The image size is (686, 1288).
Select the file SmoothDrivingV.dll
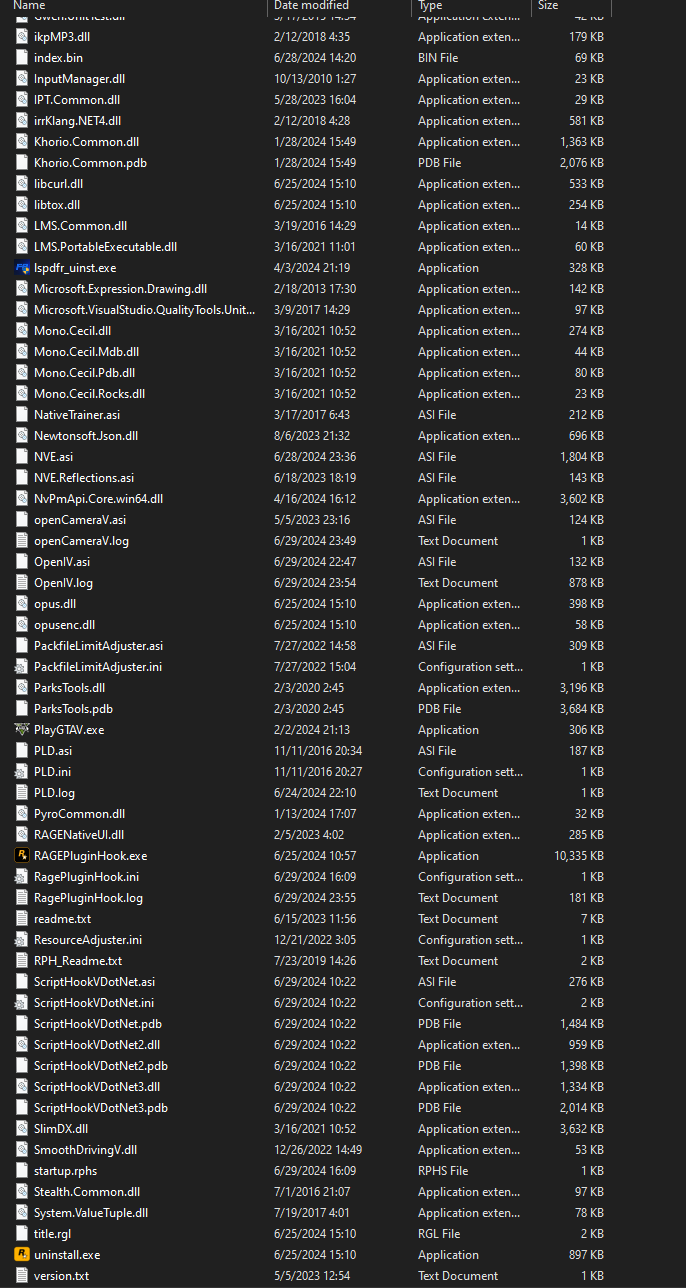86,1150
